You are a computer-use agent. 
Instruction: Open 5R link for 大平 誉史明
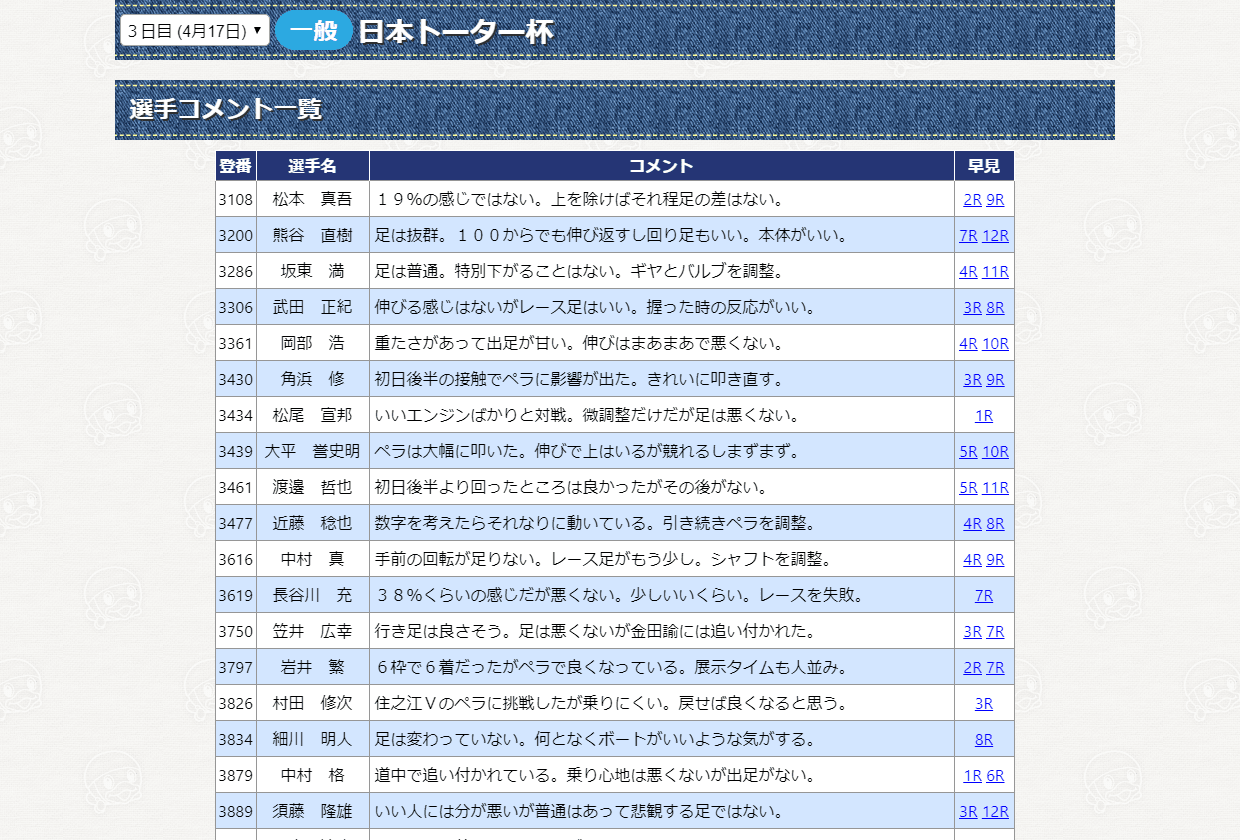point(968,451)
